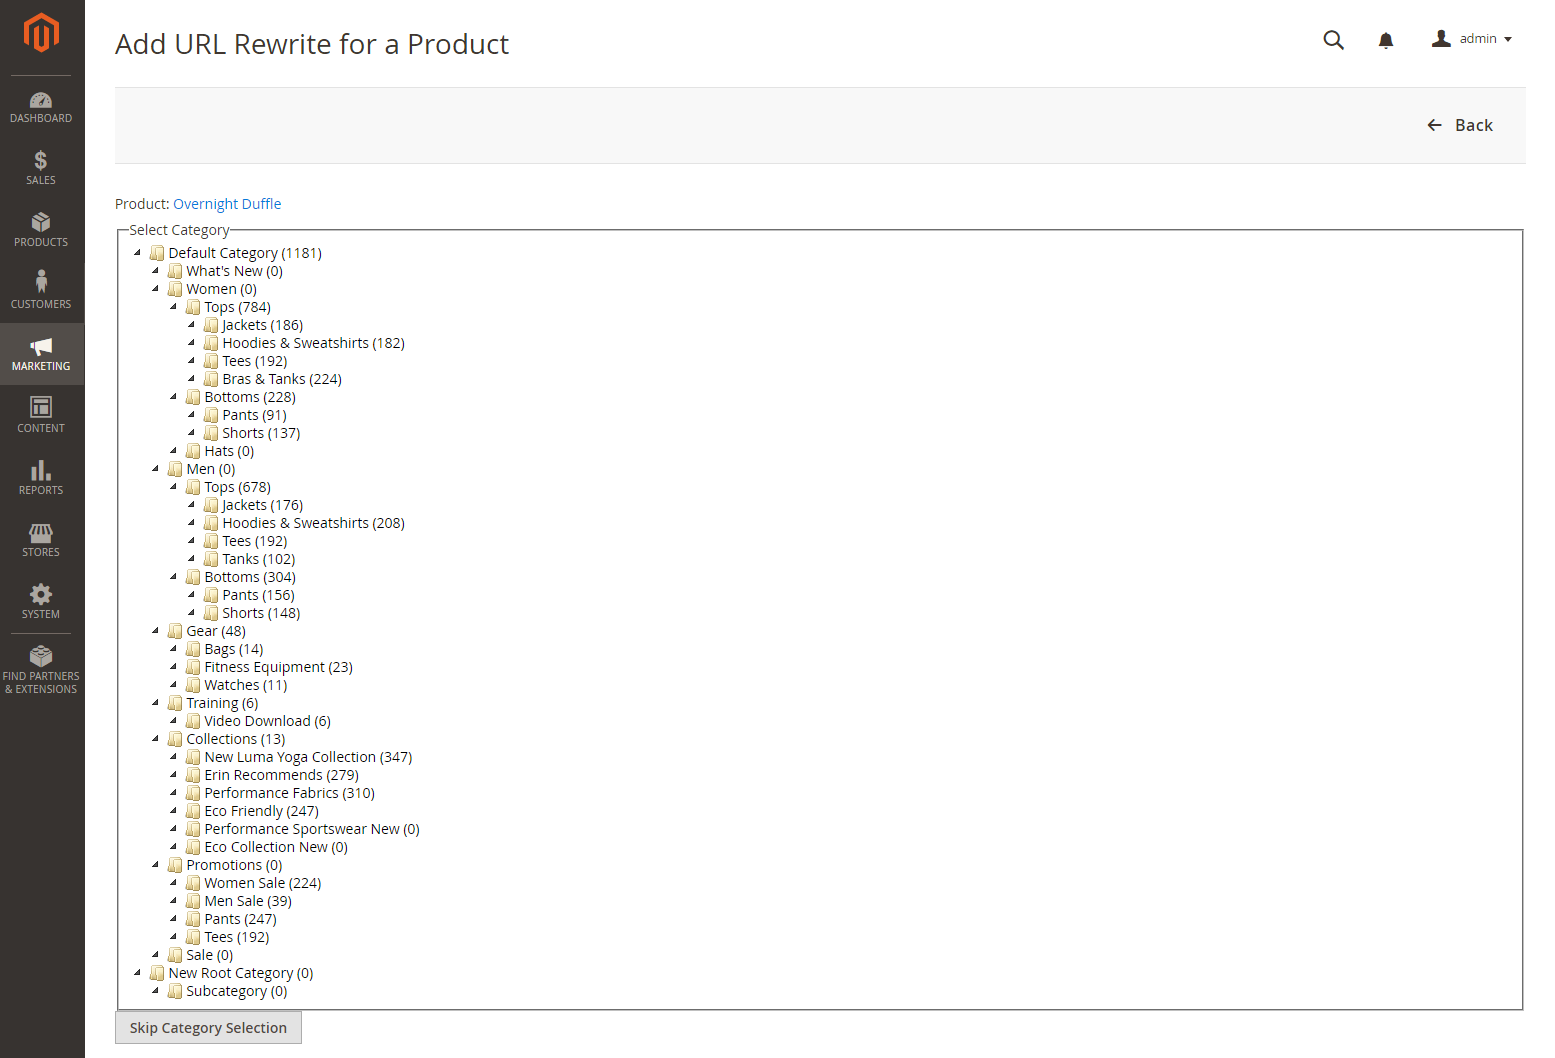
Task: Click the admin user avatar icon
Action: click(x=1441, y=38)
